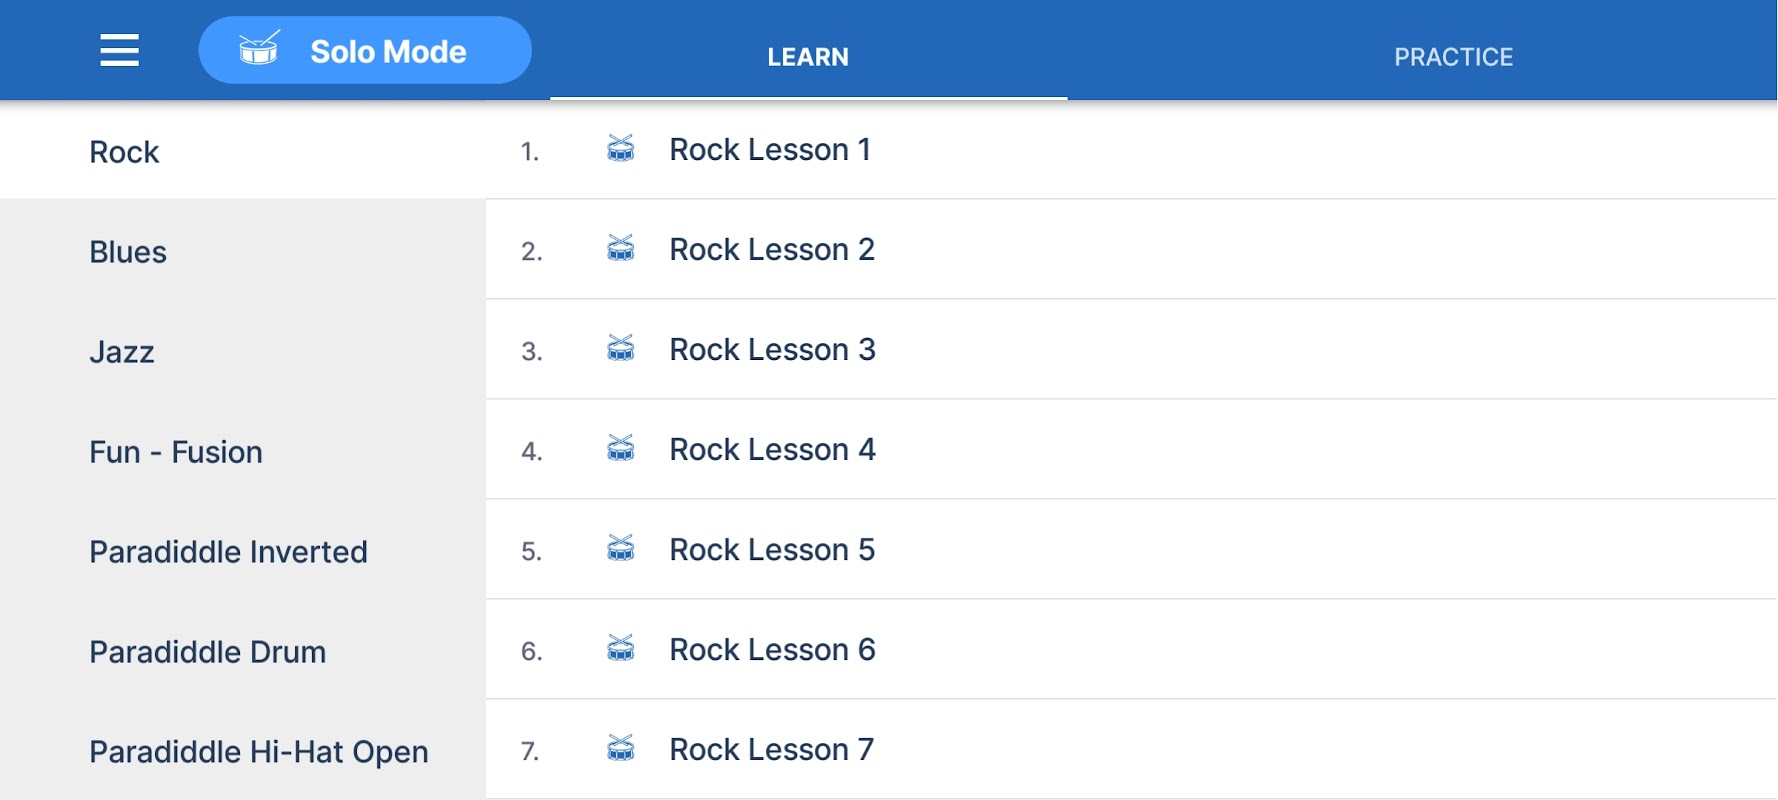
Task: Open Rock Lesson 3 title
Action: [772, 350]
